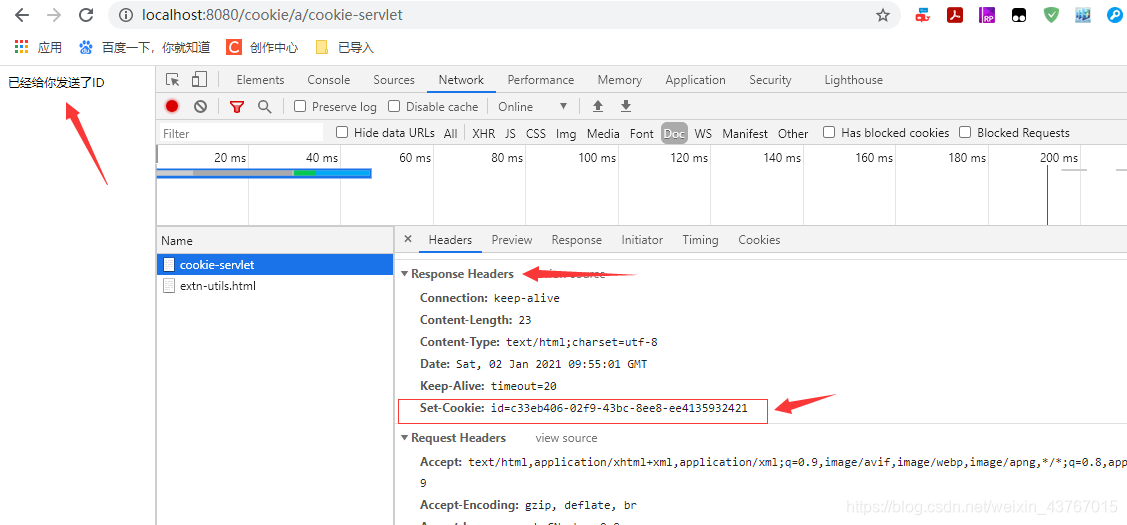1127x525 pixels.
Task: Switch to the Elements tab
Action: click(x=260, y=80)
